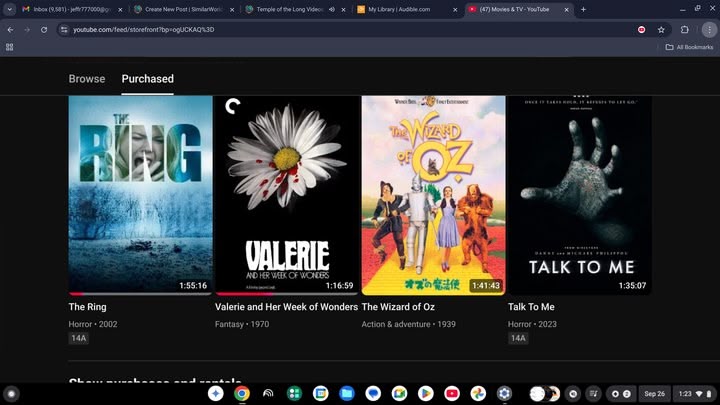Click Valerie and Her Week of Wonders title
Screen dimensions: 720x405
coord(287,307)
